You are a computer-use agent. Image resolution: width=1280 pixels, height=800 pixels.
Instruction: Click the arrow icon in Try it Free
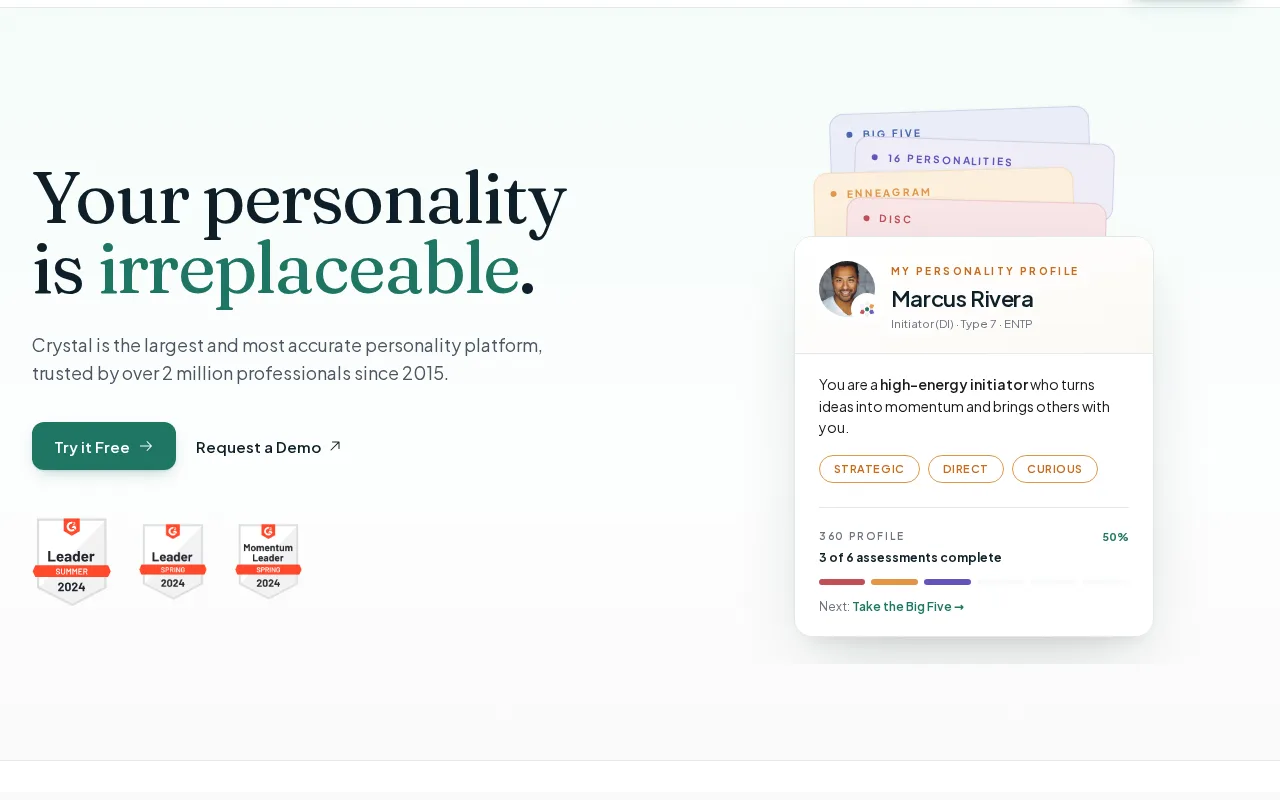point(146,446)
